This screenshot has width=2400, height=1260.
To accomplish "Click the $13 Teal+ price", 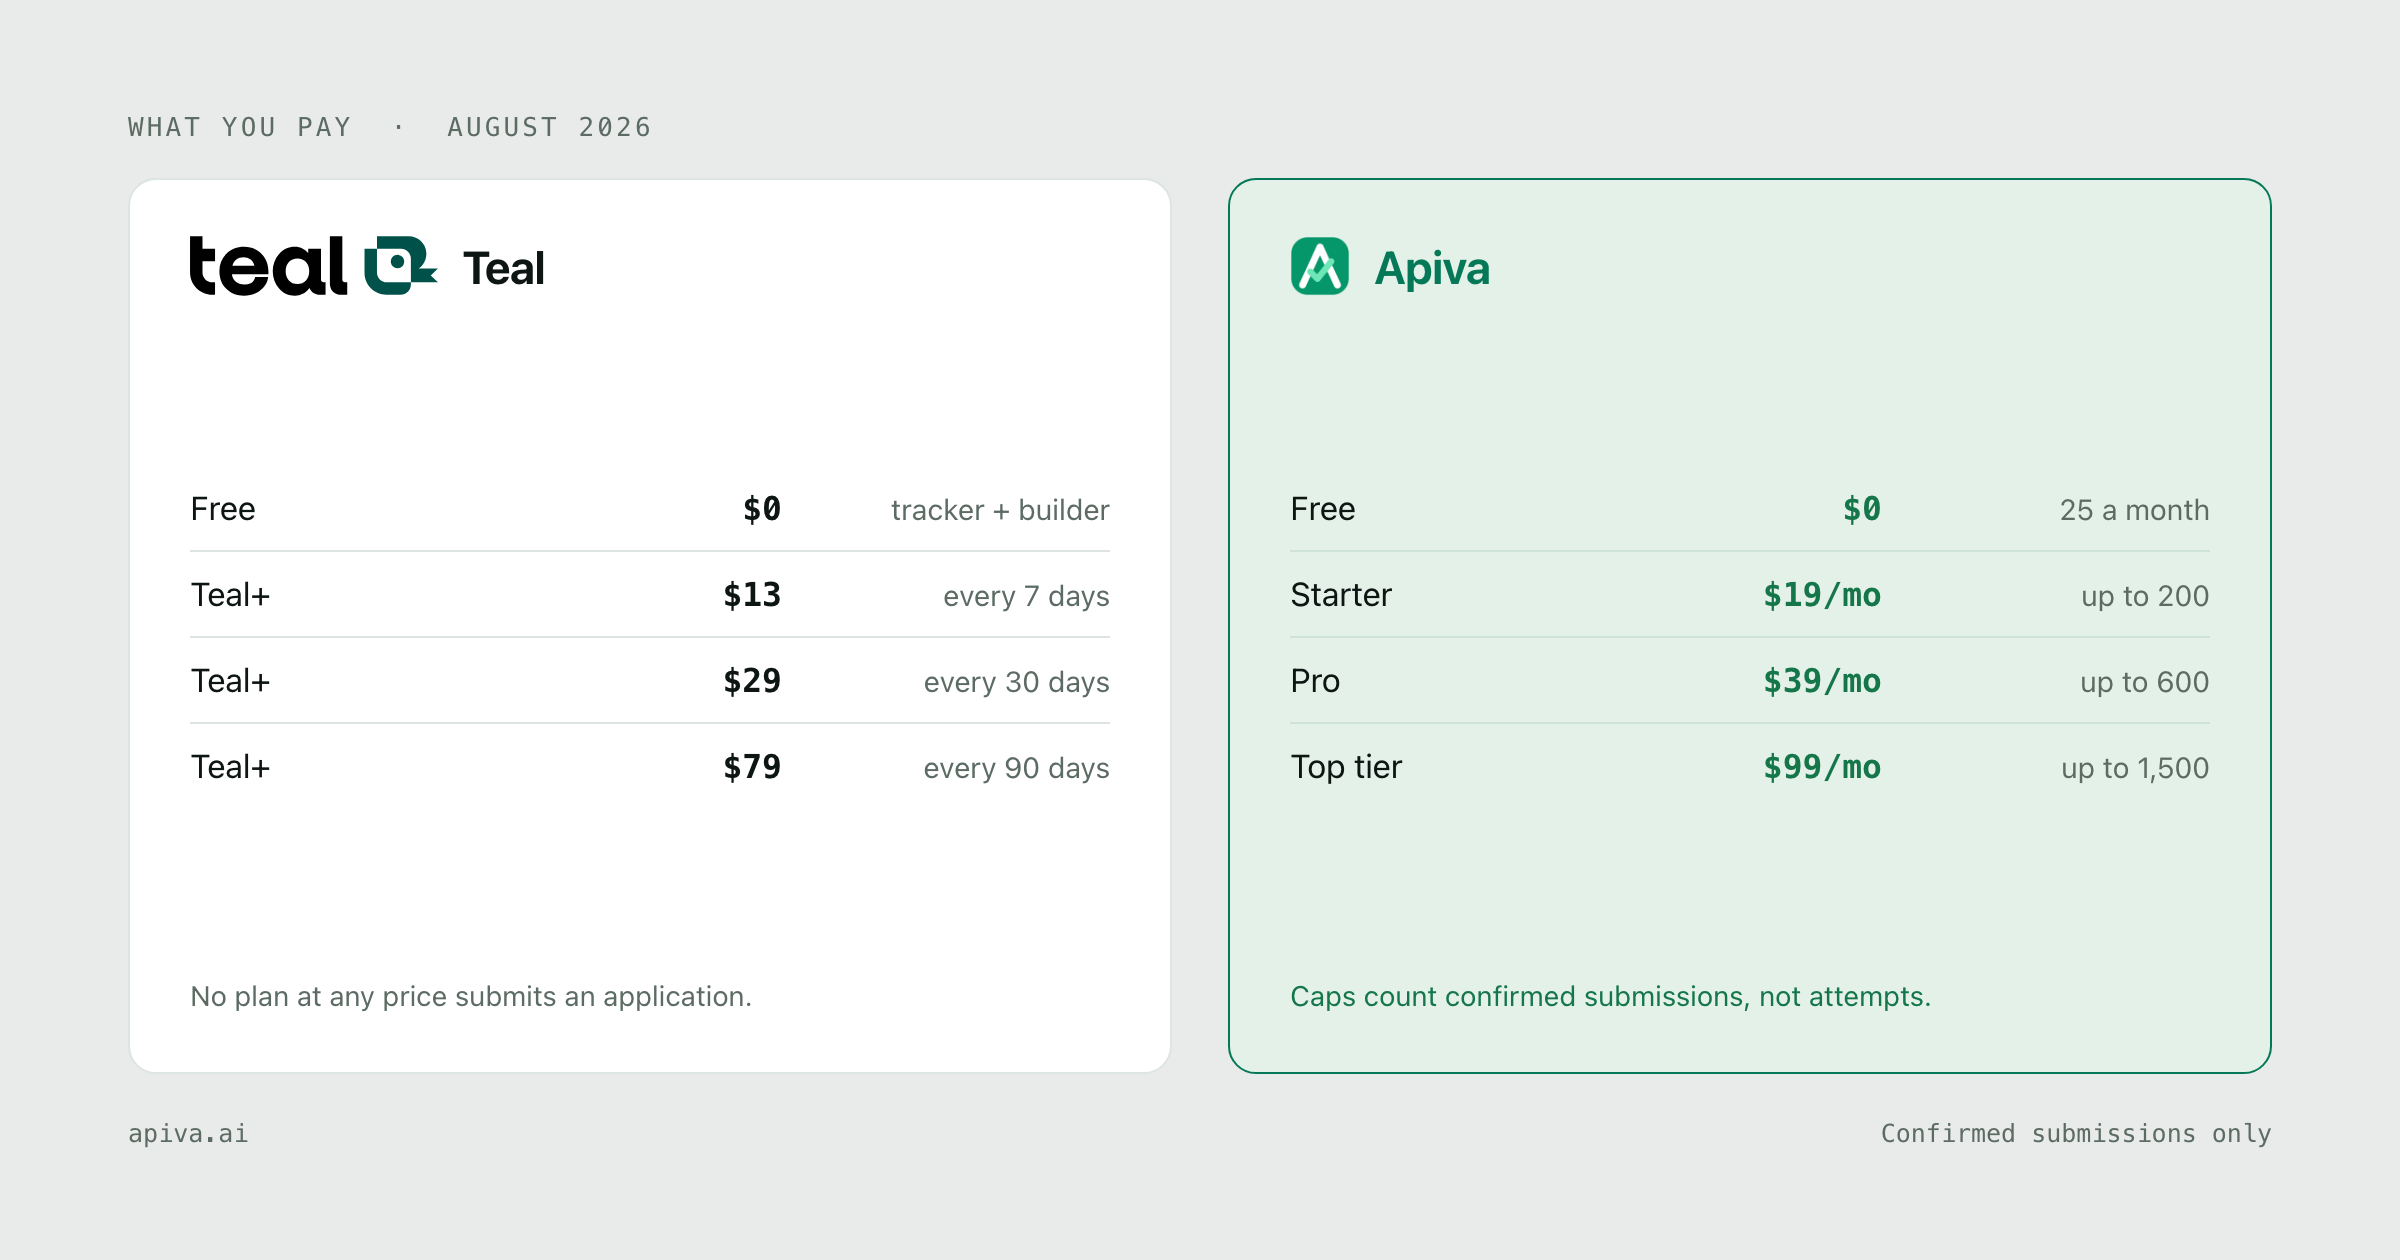I will coord(752,595).
